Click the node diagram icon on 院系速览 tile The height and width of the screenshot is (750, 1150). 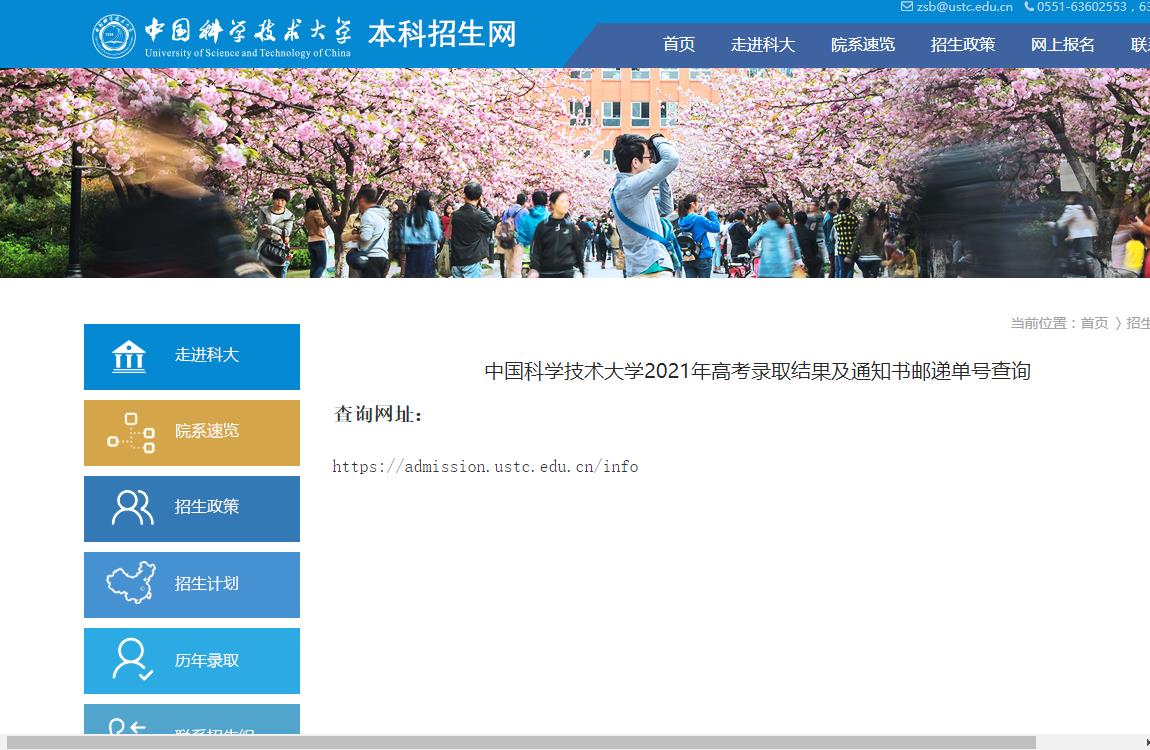tap(131, 433)
